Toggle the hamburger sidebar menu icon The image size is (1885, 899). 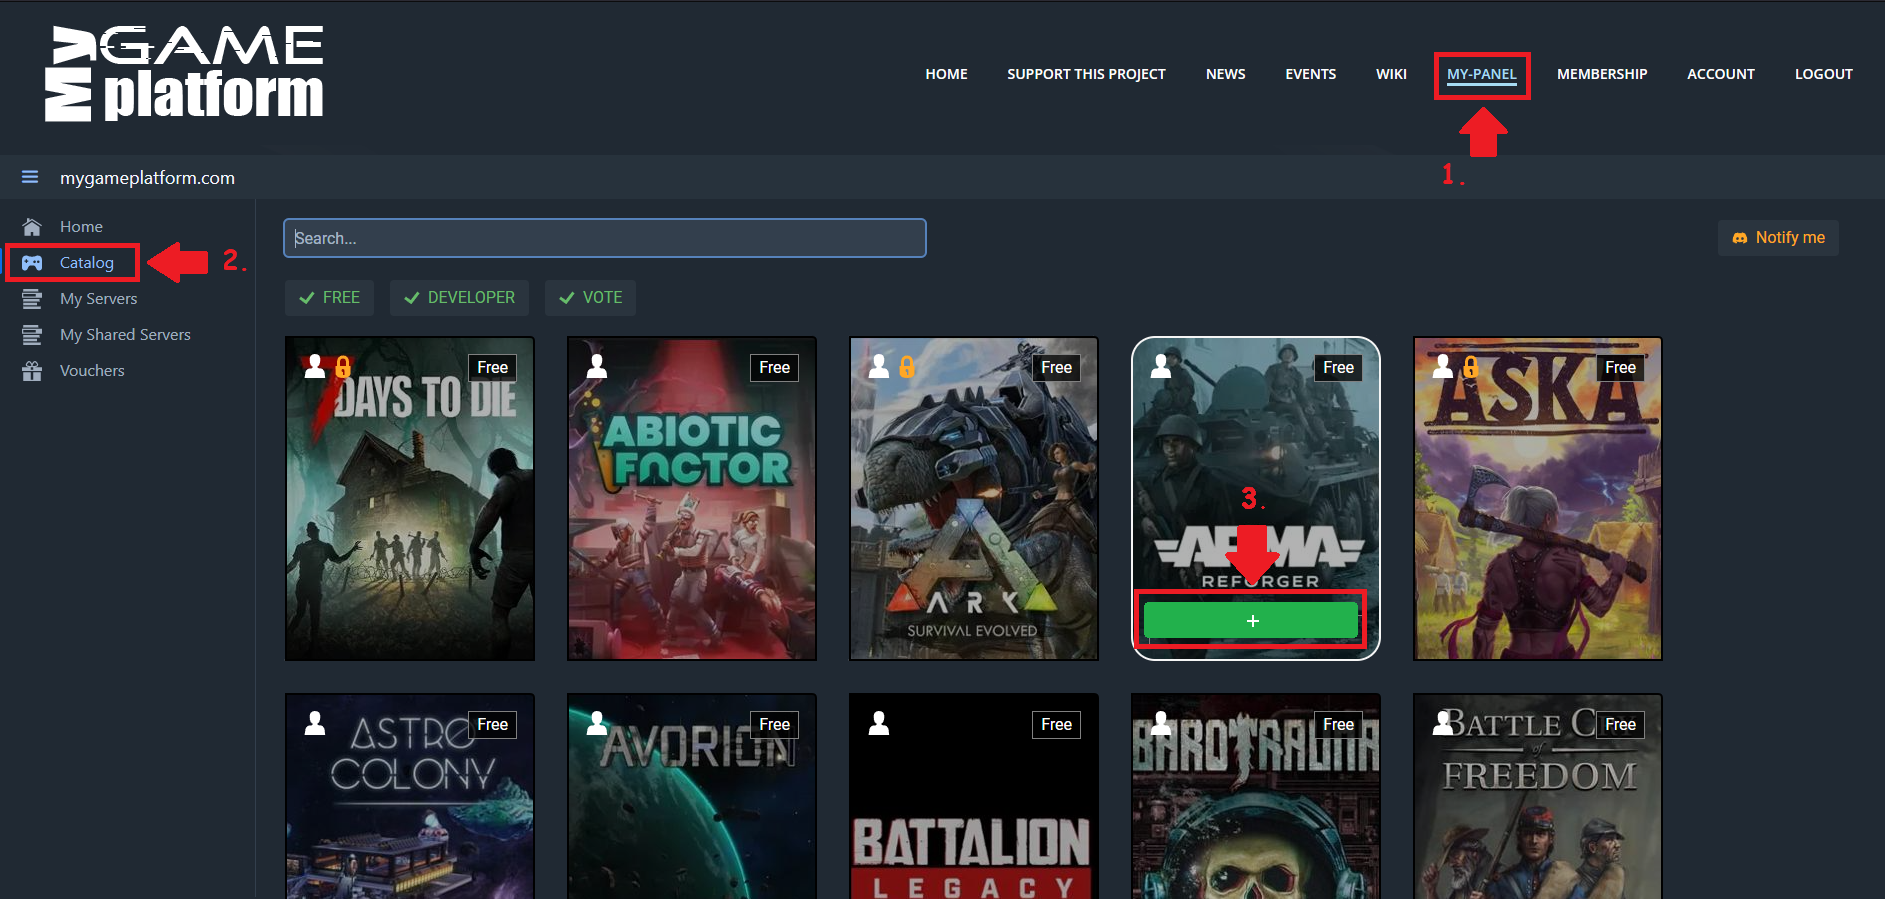coord(30,177)
